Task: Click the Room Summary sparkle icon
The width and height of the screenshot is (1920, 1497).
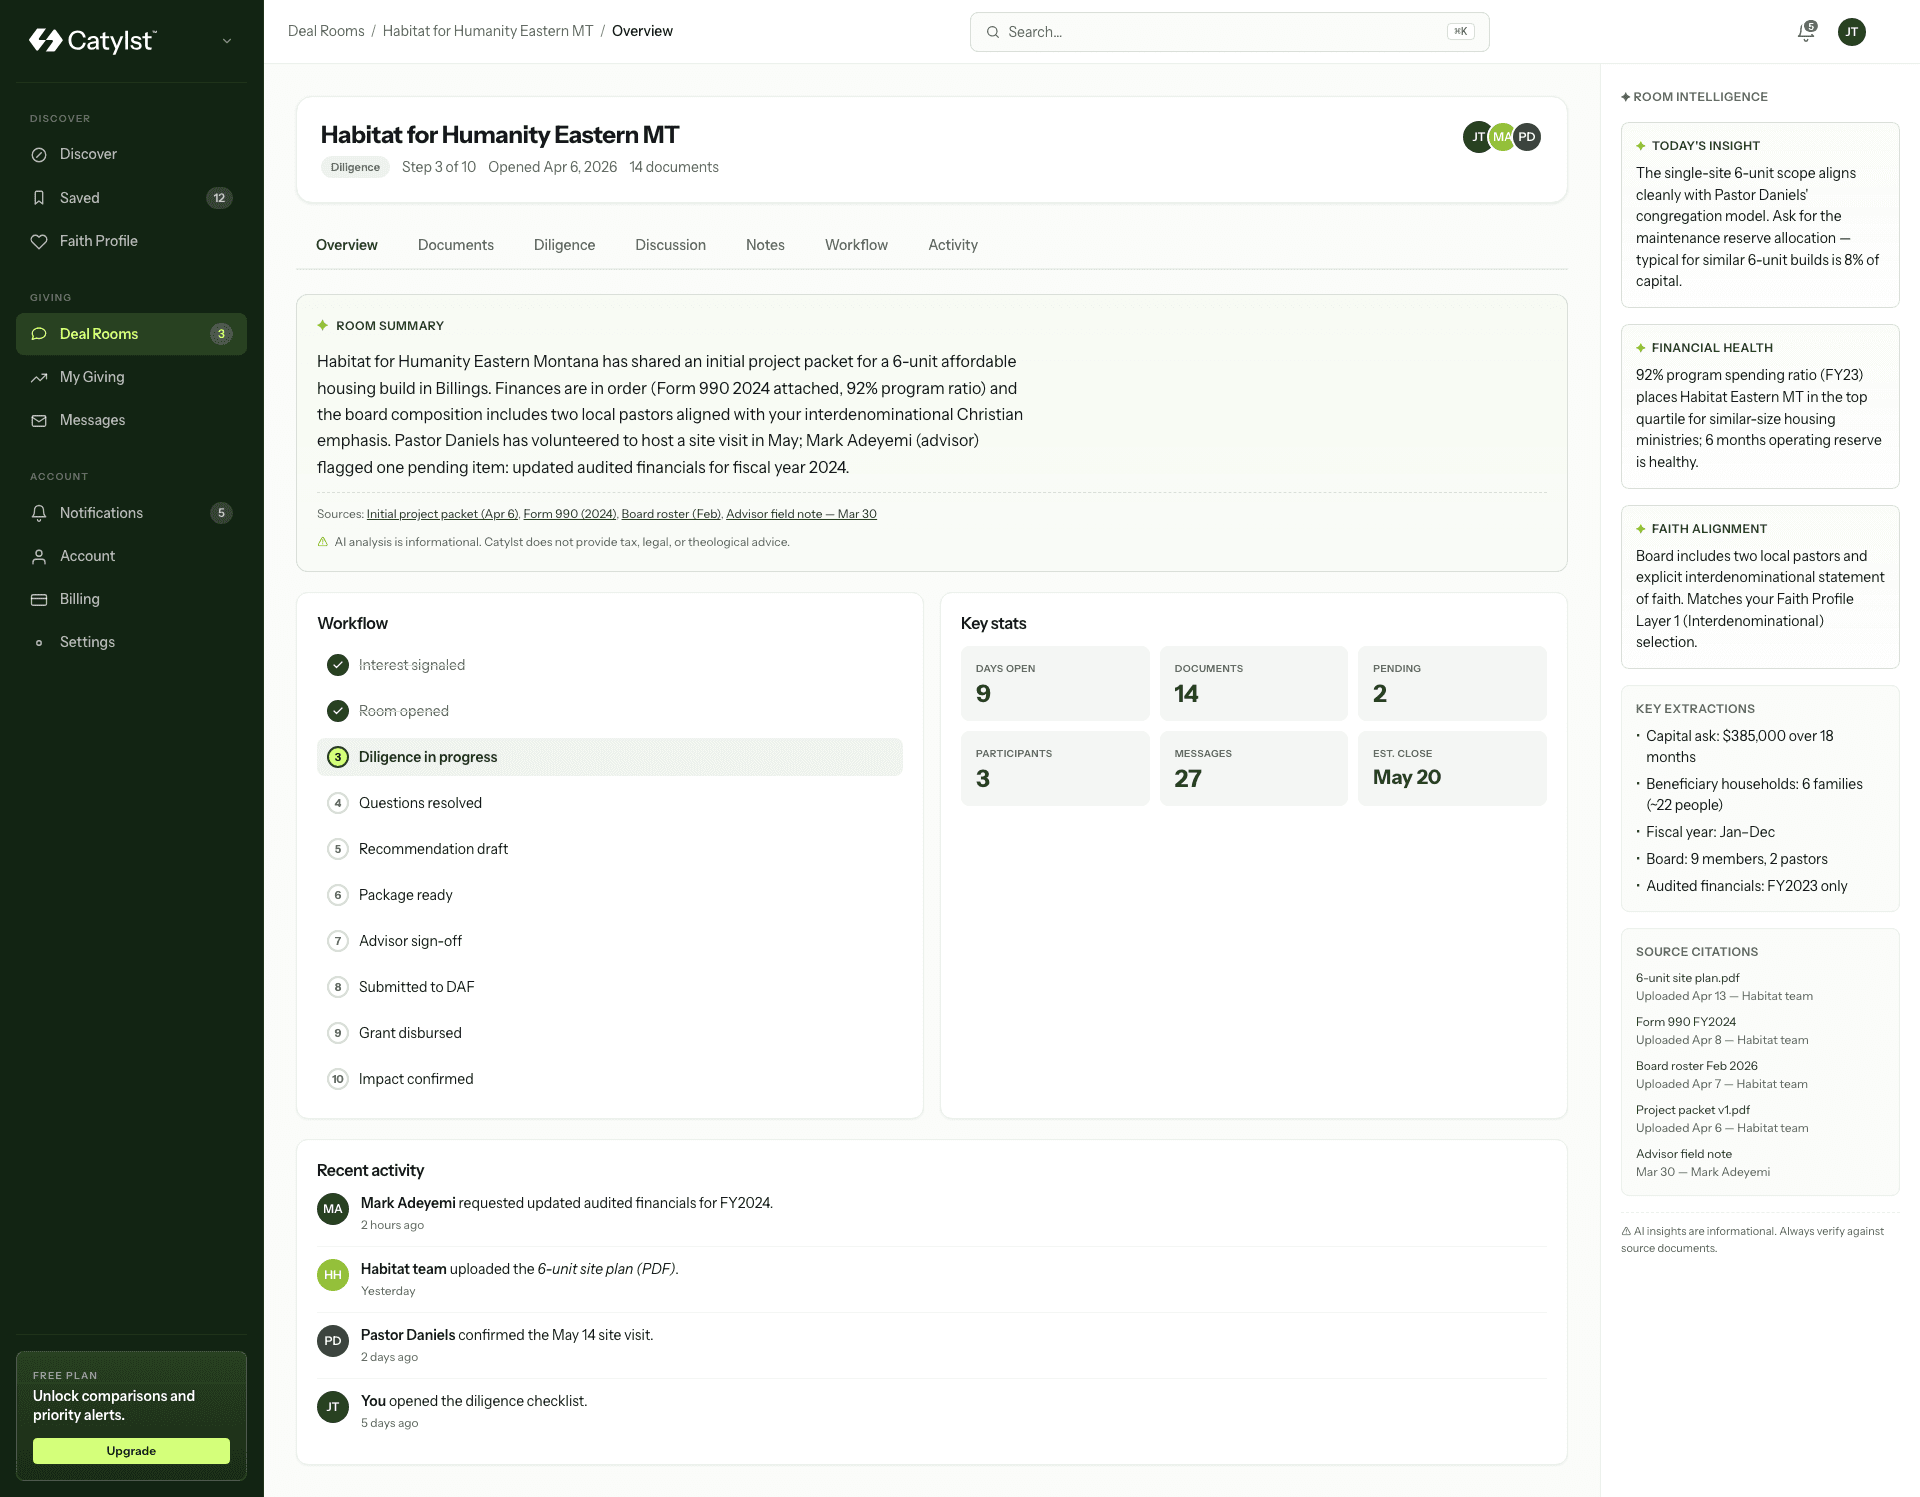Action: click(323, 326)
